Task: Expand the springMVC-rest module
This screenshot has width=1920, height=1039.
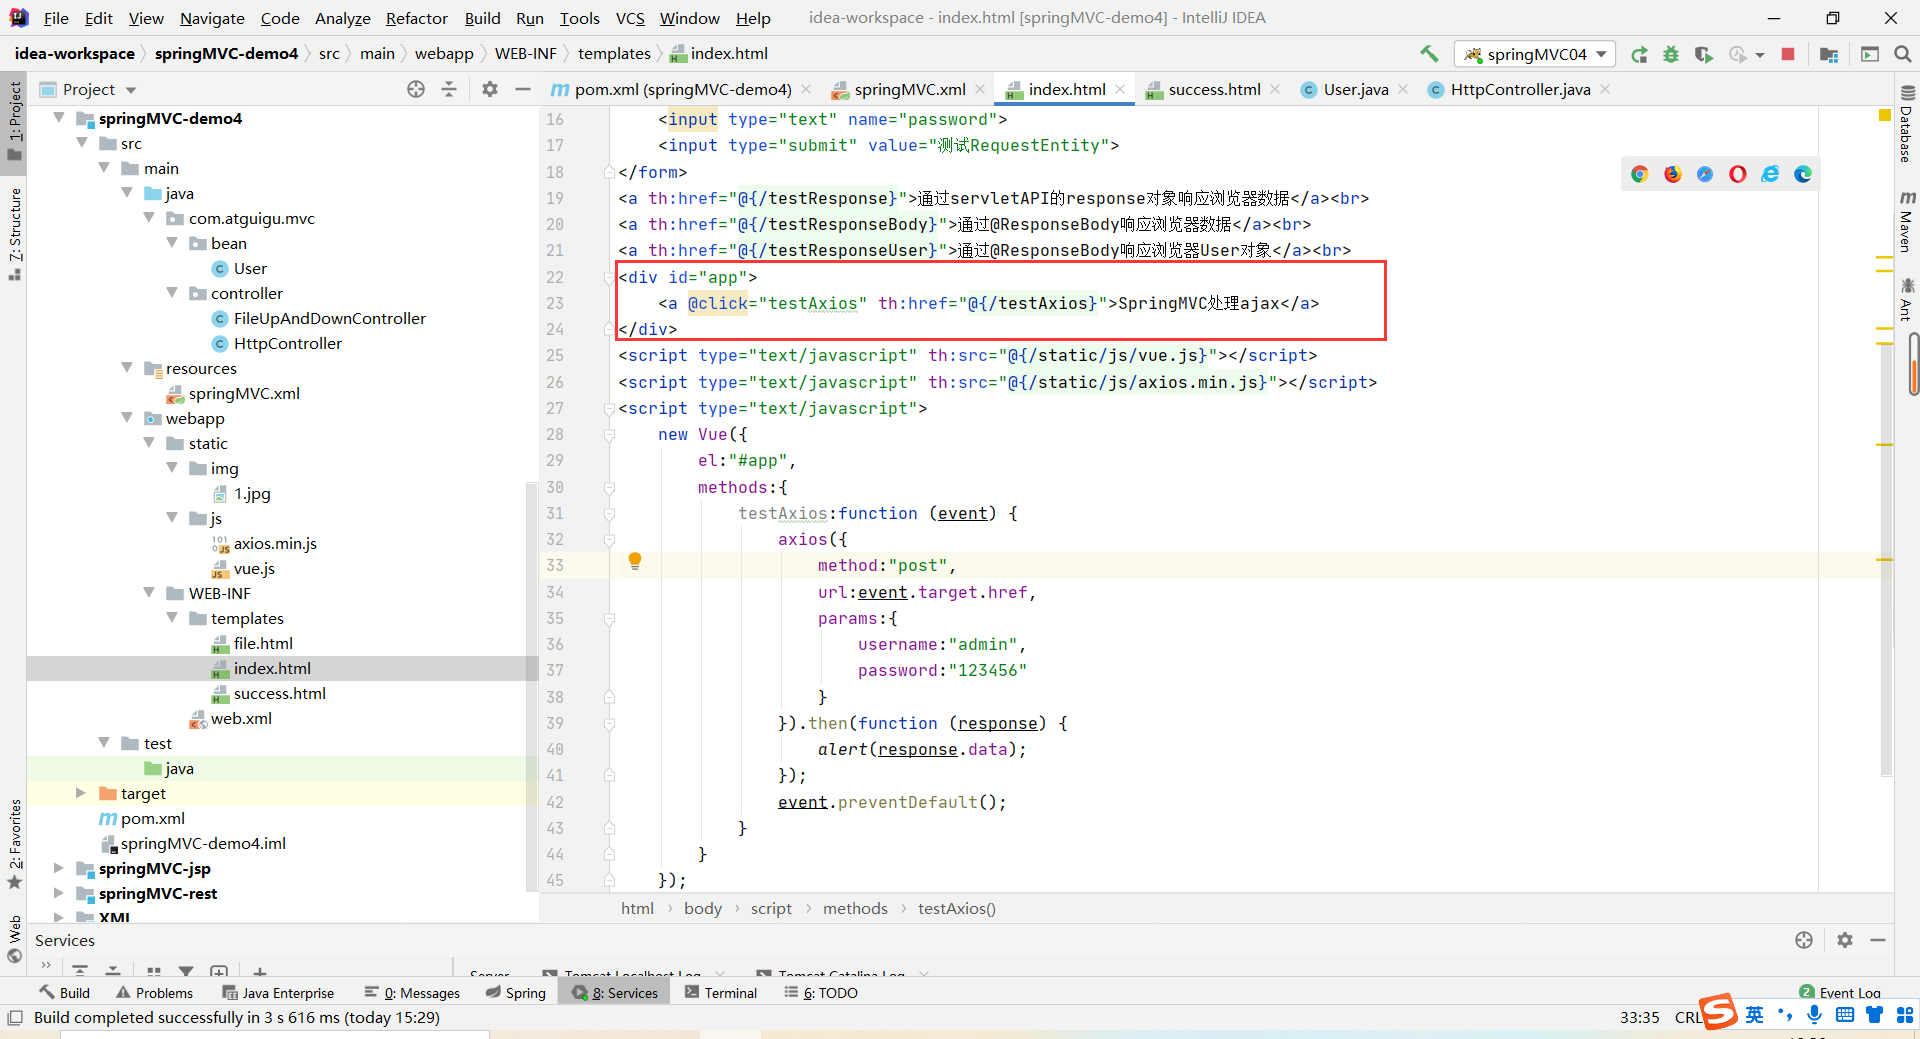Action: click(x=58, y=893)
